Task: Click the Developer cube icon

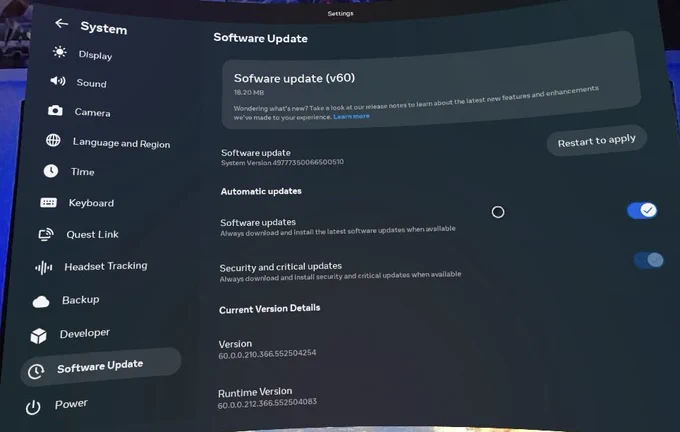Action: (38, 336)
